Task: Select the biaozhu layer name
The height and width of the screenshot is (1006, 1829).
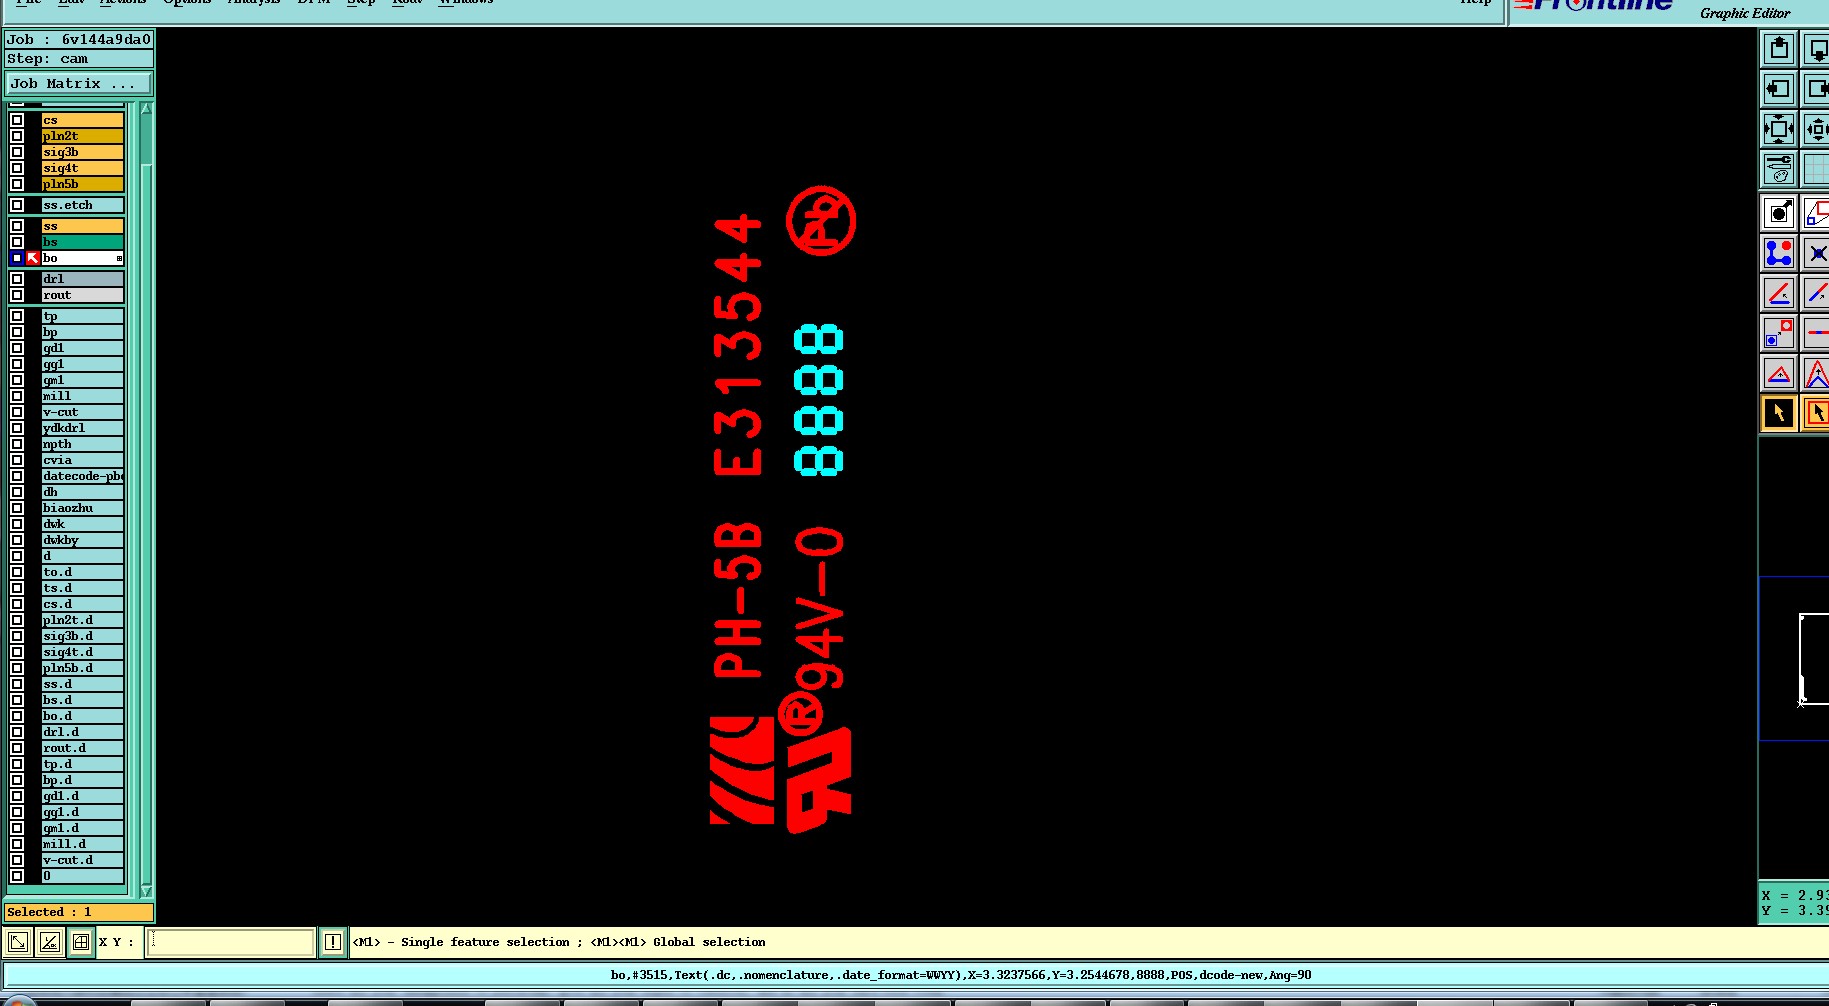Action: click(83, 508)
